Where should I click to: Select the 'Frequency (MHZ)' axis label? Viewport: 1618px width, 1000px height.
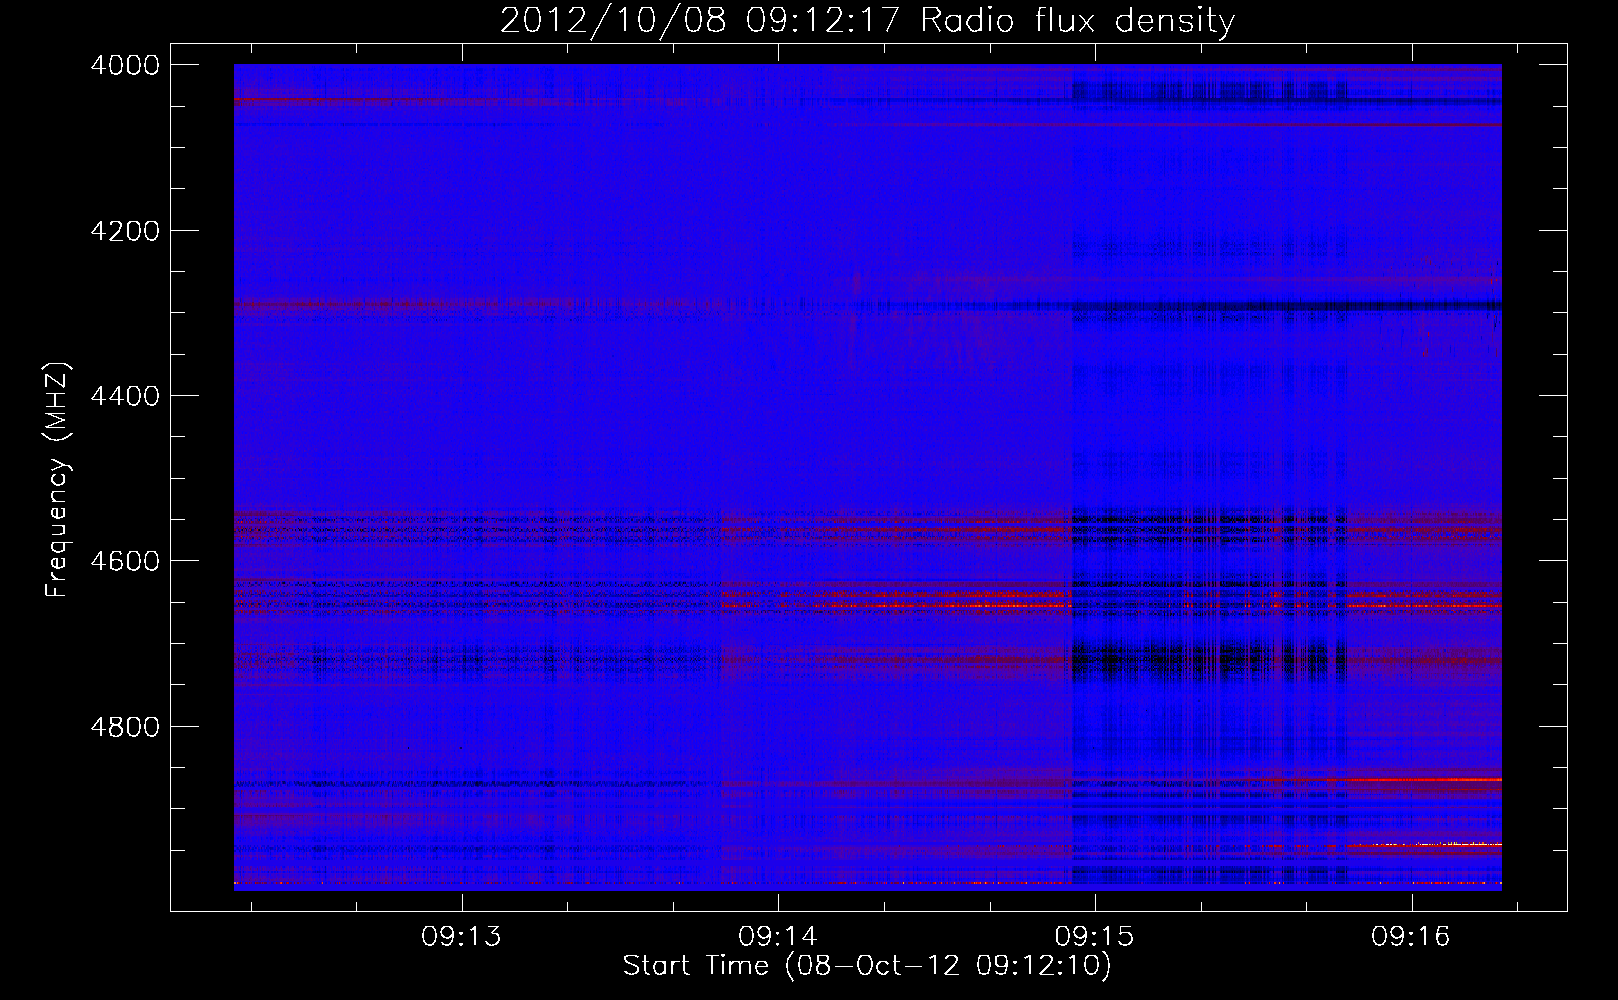[58, 480]
